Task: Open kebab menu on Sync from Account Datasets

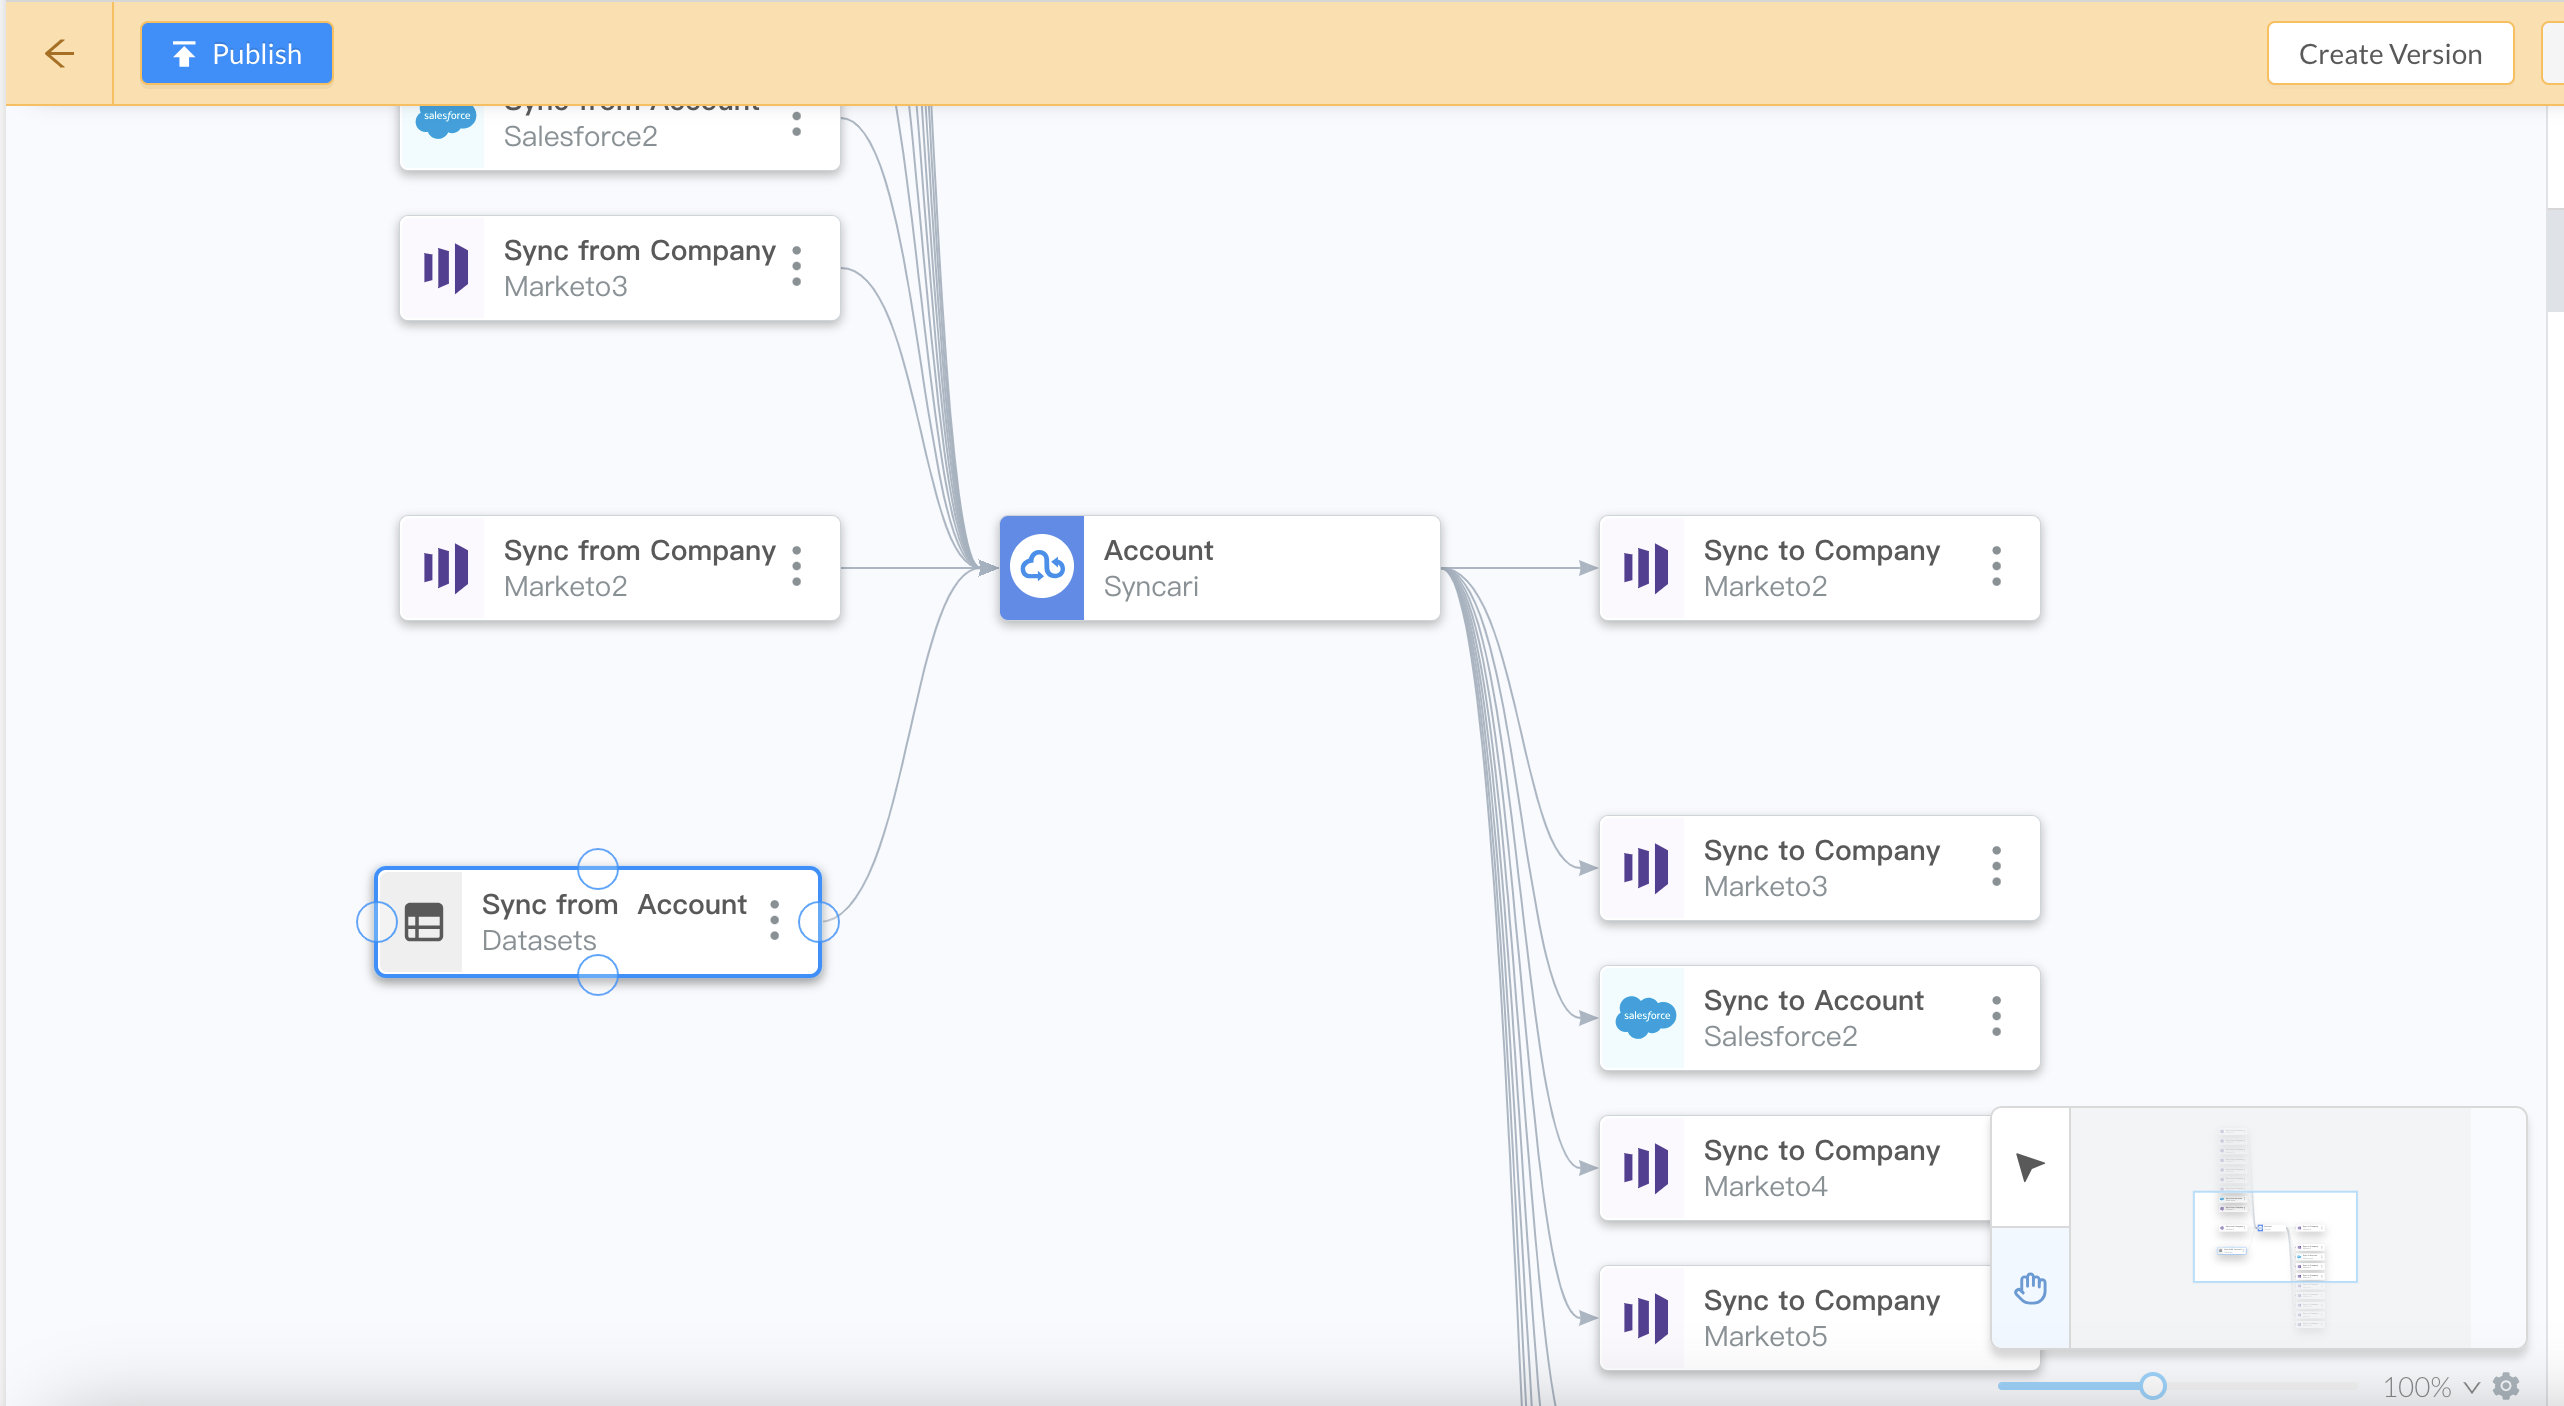Action: click(775, 920)
